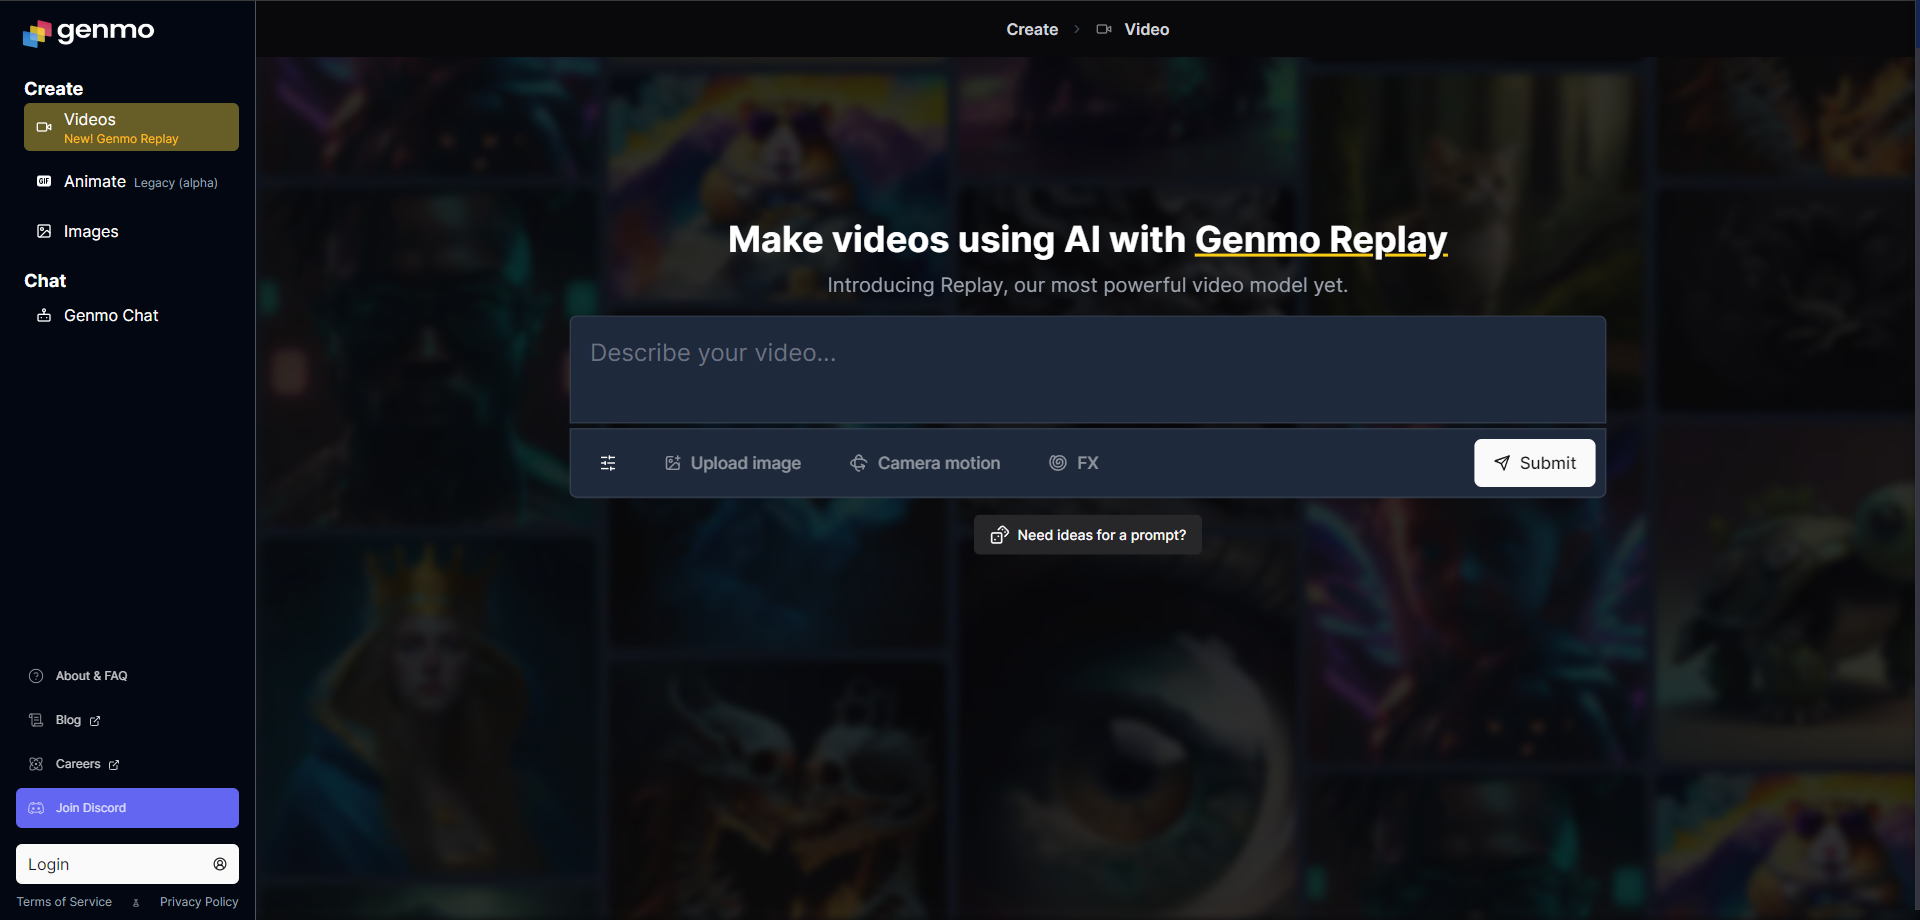1920x920 pixels.
Task: Click the Careers external link icon
Action: (x=114, y=765)
